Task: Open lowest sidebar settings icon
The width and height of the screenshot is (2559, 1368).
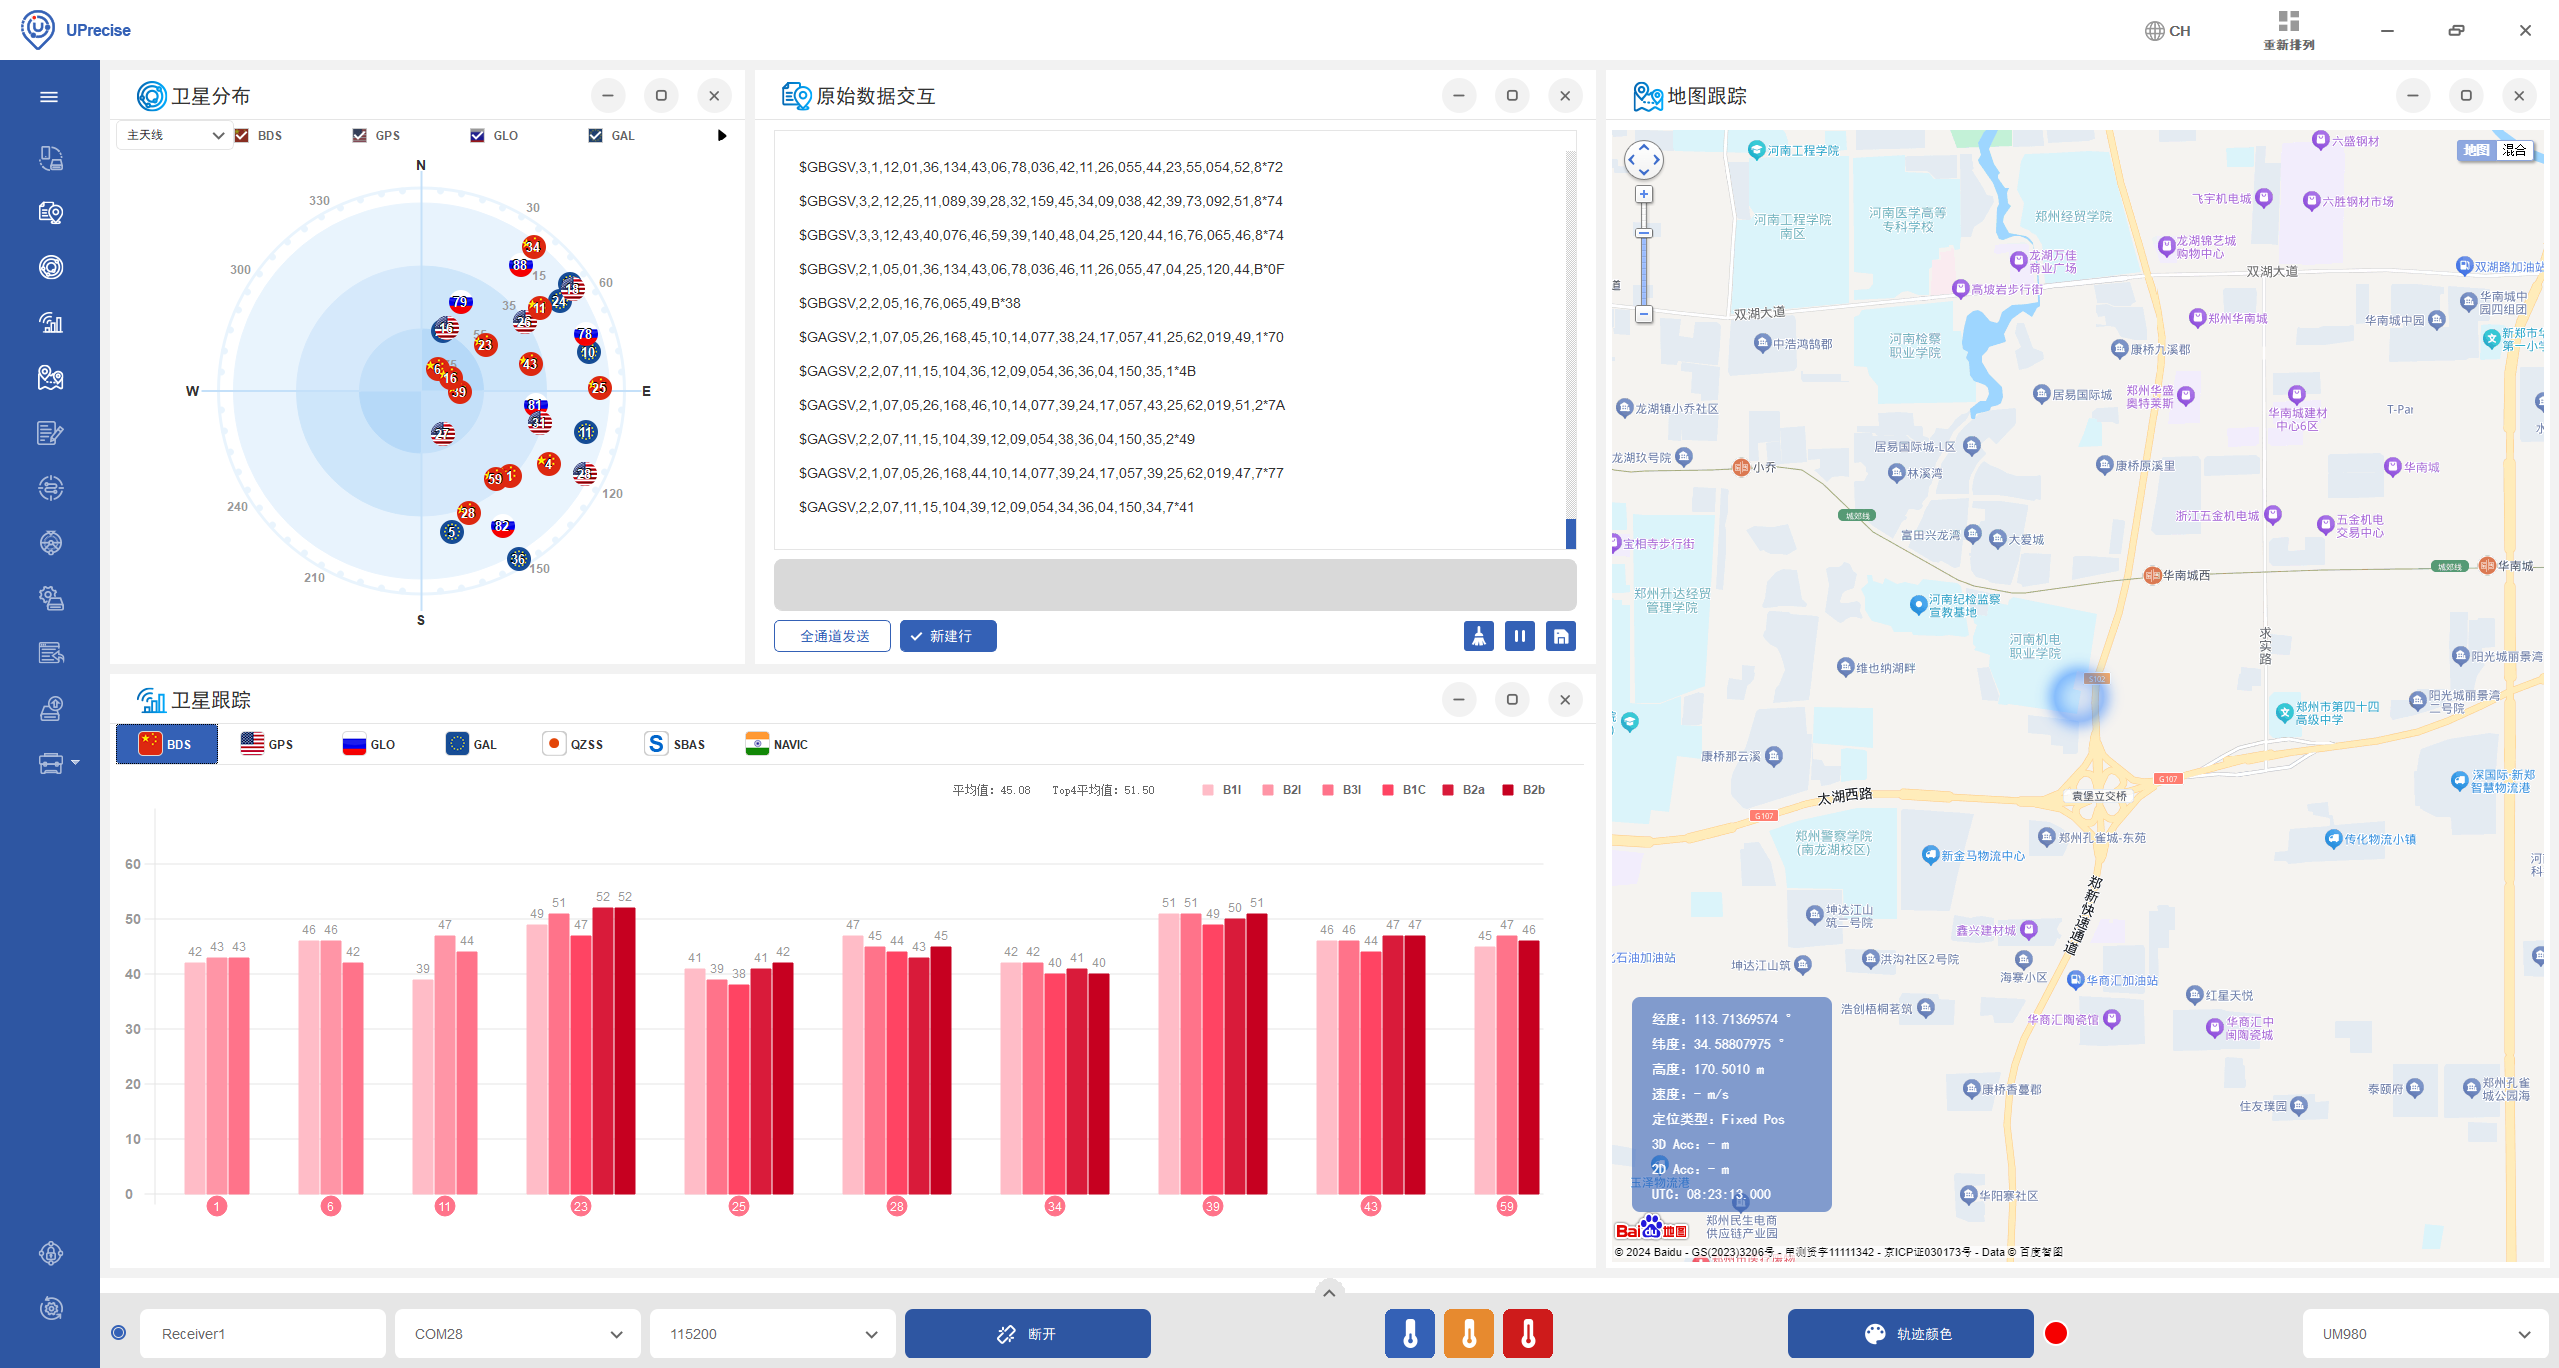Action: pos(50,1308)
